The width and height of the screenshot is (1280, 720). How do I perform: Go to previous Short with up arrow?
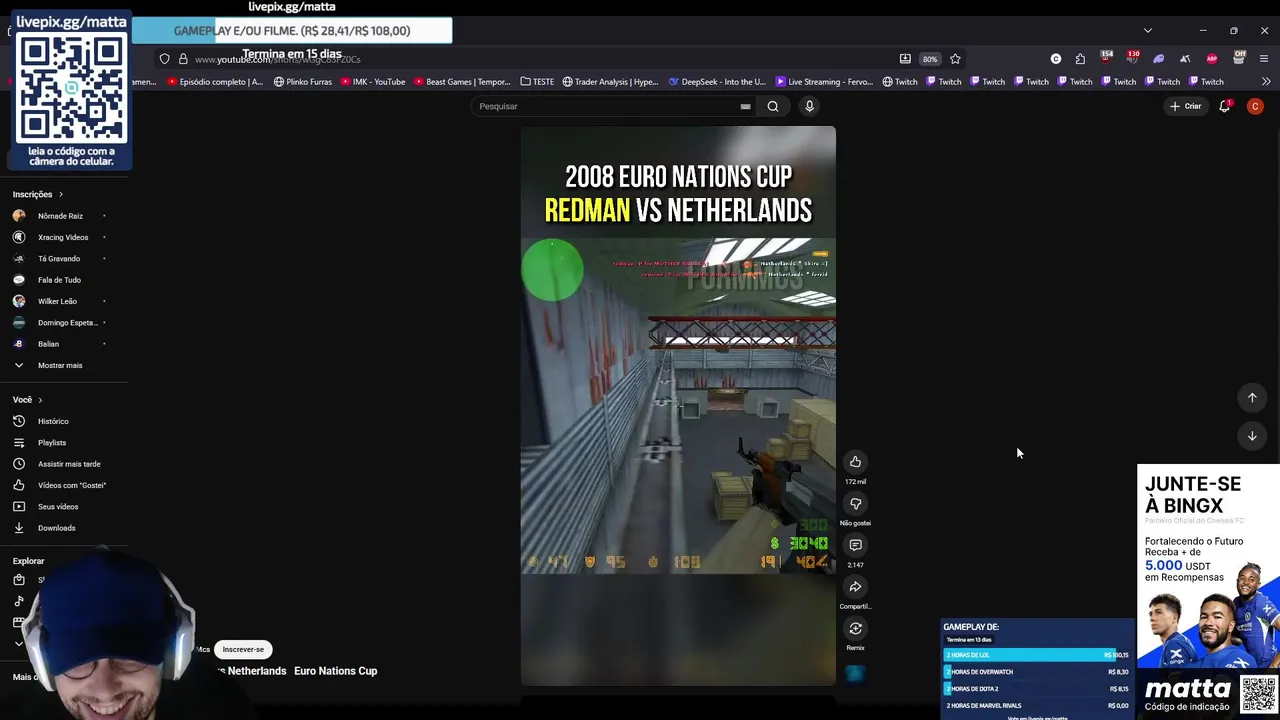(x=1252, y=398)
